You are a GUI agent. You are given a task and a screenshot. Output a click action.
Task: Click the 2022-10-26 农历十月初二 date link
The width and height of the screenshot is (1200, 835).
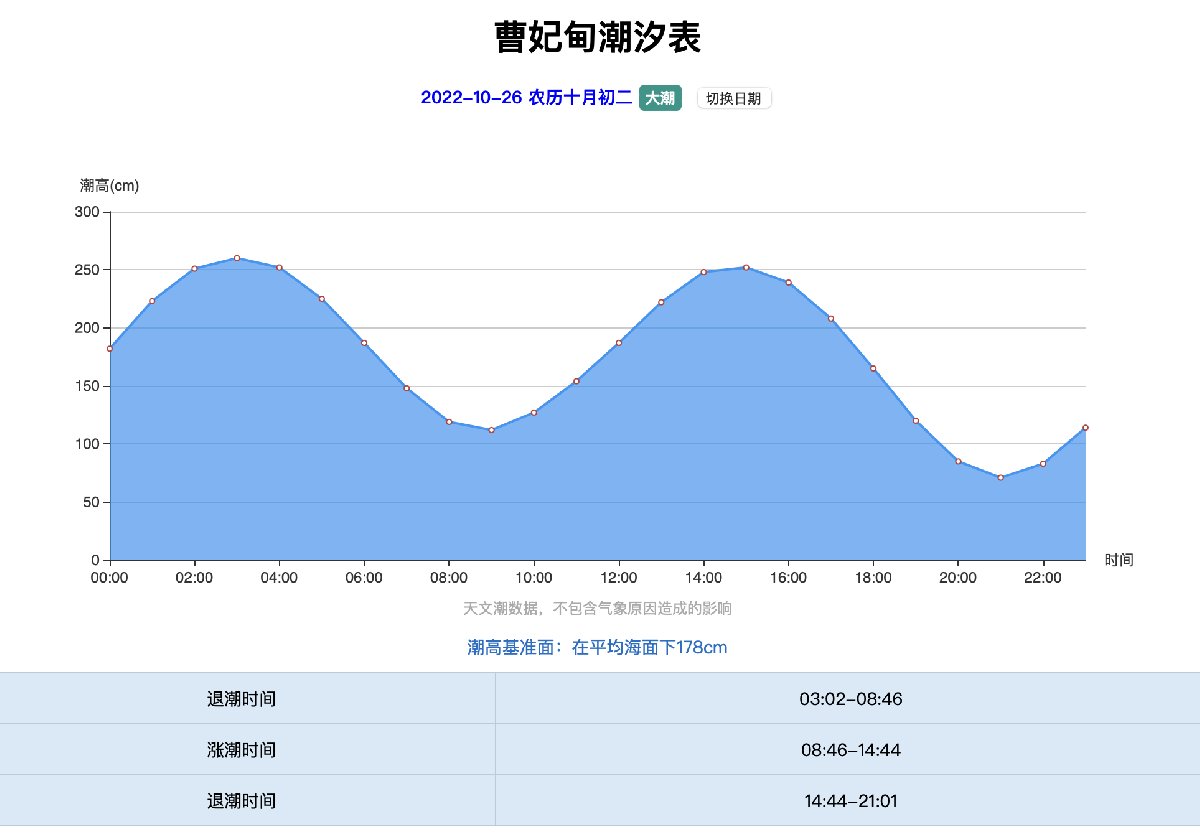pyautogui.click(x=526, y=98)
